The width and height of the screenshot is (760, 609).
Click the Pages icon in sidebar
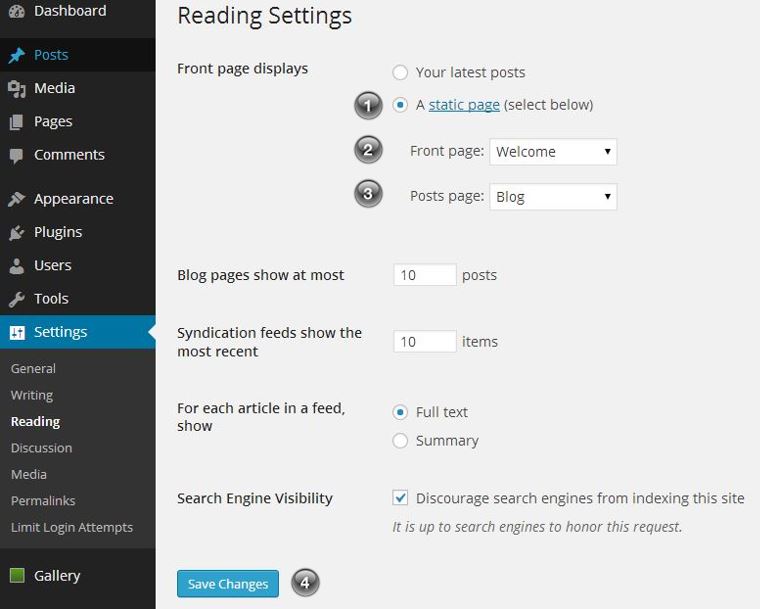pyautogui.click(x=16, y=122)
